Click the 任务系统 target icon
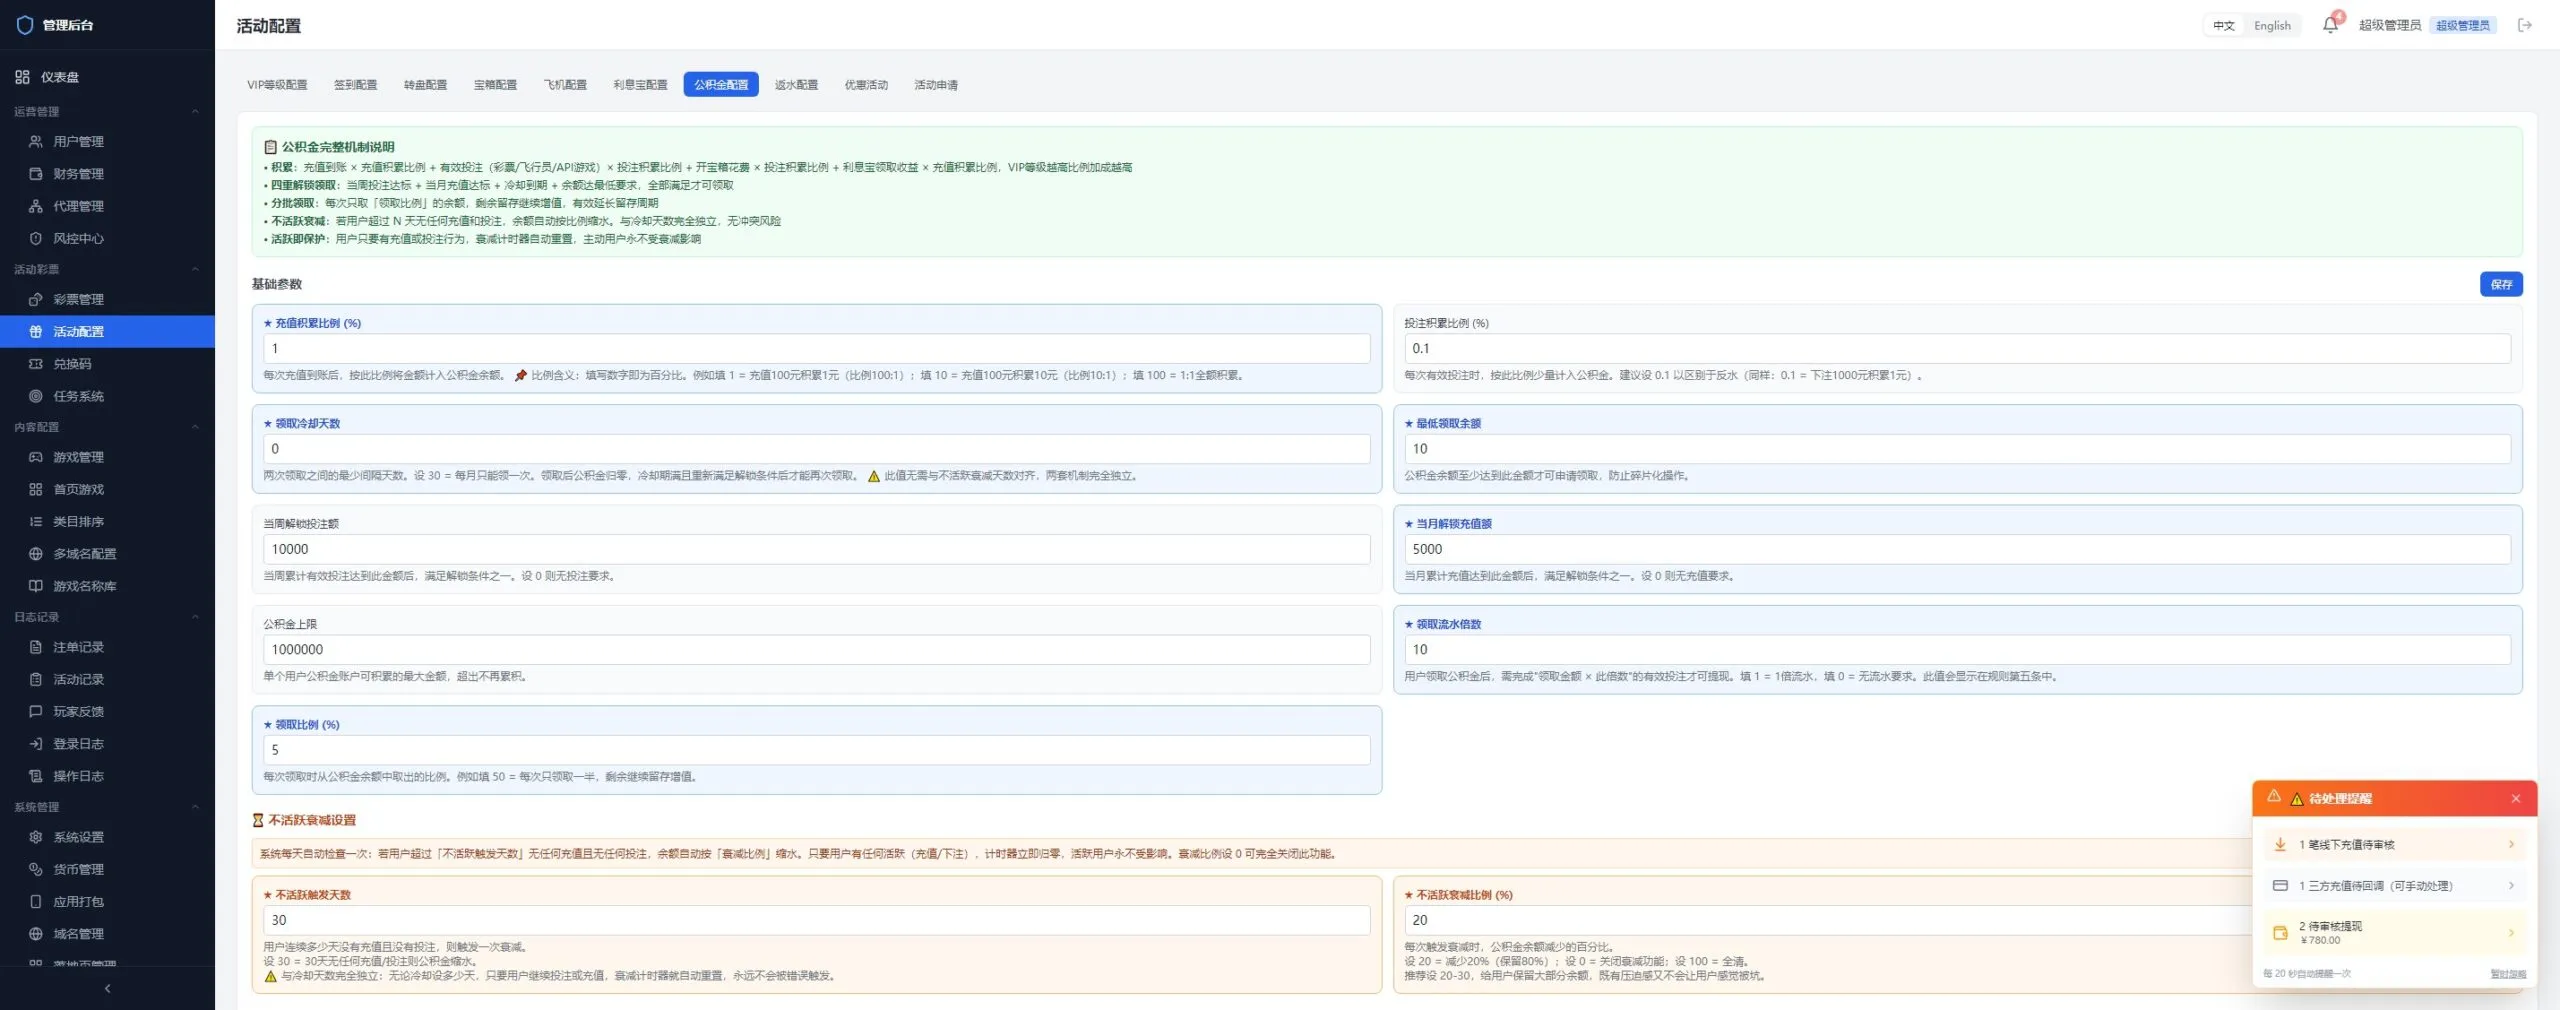 pyautogui.click(x=36, y=396)
